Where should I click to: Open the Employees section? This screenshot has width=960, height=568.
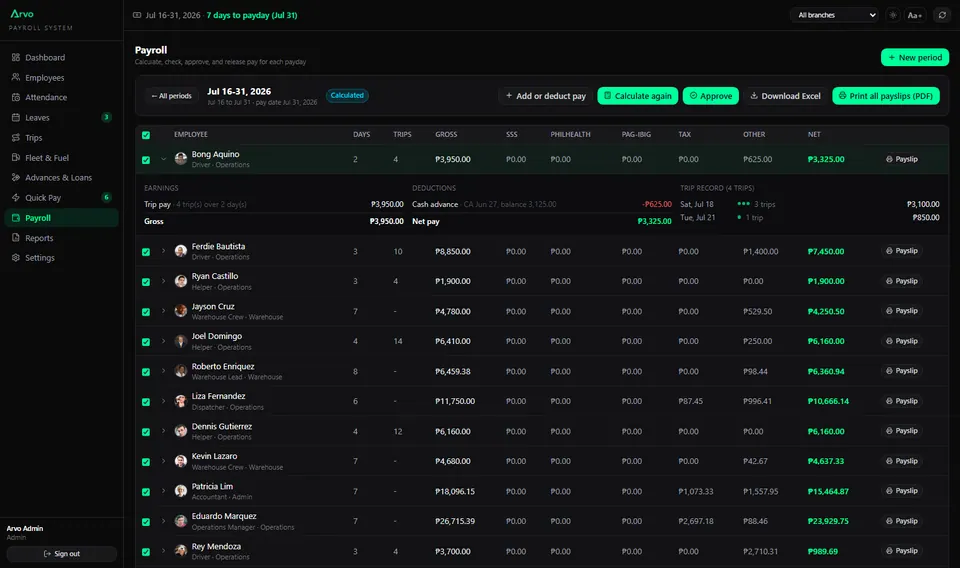point(61,78)
